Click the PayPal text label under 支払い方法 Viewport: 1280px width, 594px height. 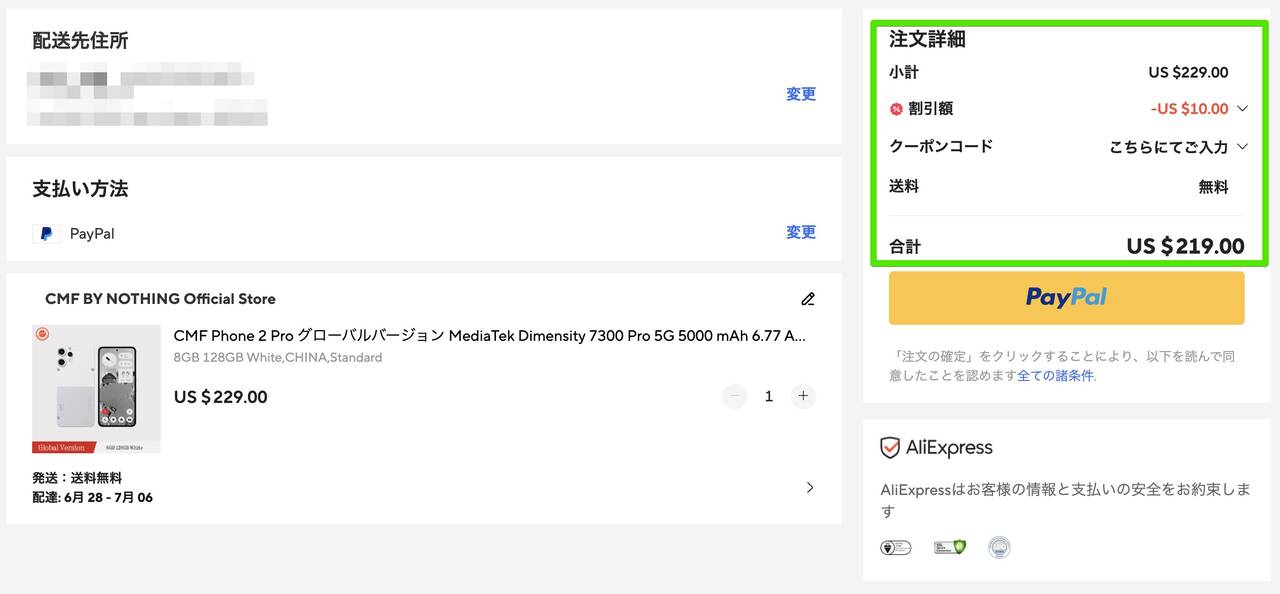click(92, 234)
